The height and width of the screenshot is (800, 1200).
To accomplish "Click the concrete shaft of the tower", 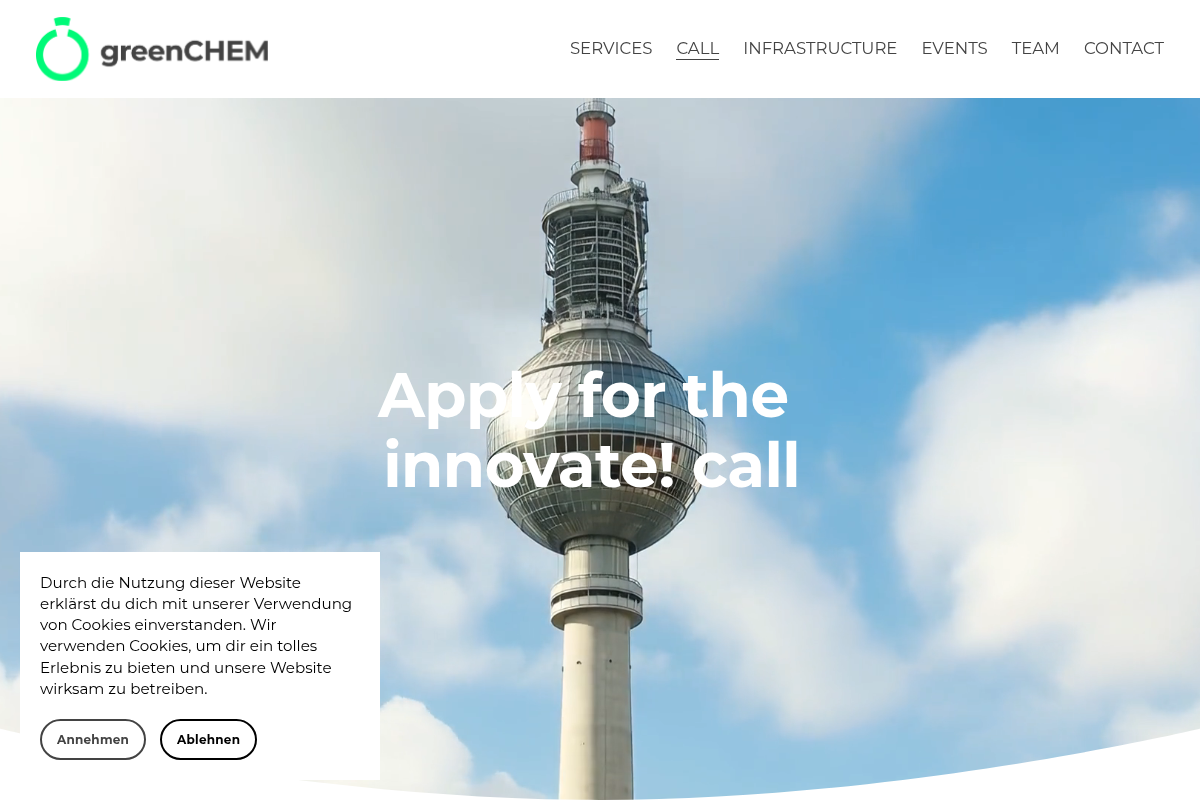I will (596, 700).
